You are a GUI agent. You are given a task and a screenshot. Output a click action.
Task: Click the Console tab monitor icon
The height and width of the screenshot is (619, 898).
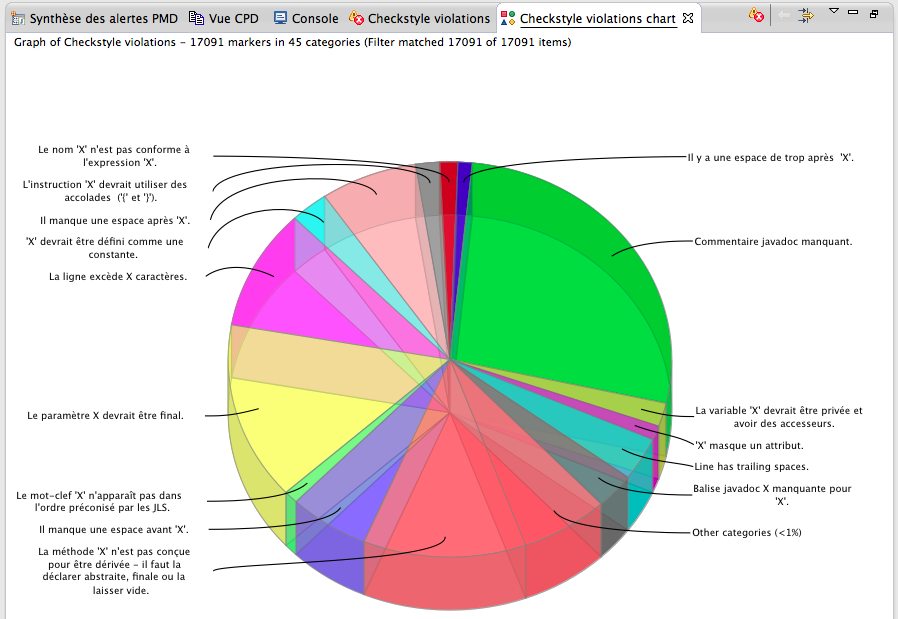[281, 18]
